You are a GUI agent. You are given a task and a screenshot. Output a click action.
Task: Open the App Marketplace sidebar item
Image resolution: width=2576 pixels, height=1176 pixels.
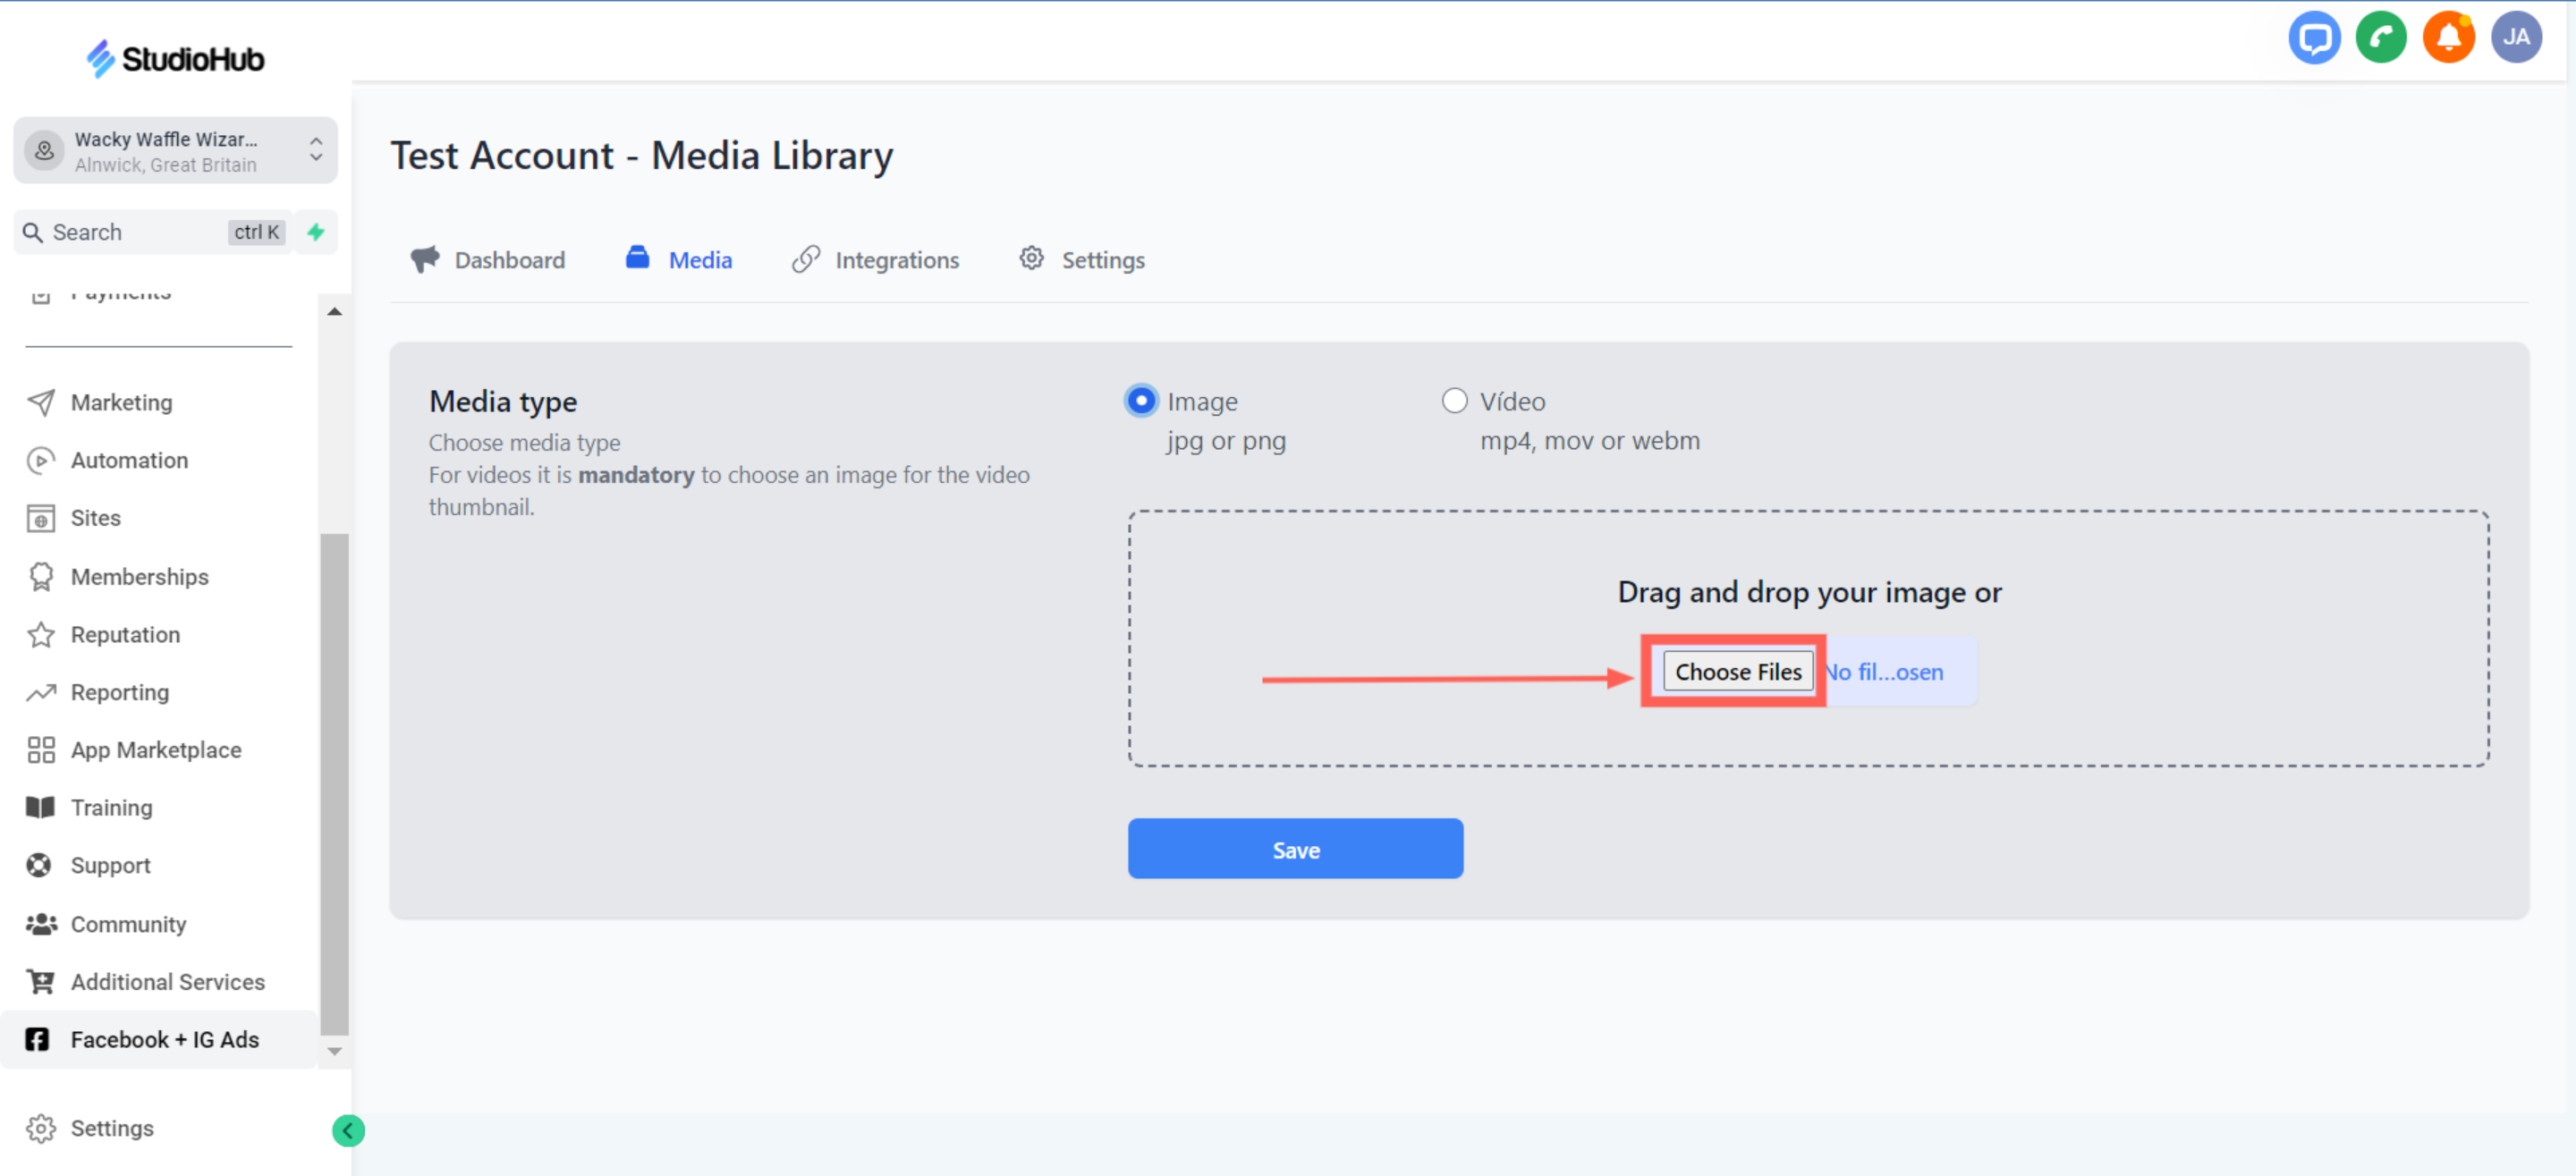pos(155,750)
